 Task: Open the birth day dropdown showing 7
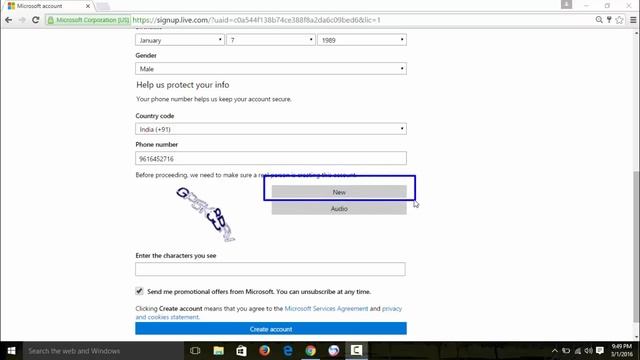point(271,40)
